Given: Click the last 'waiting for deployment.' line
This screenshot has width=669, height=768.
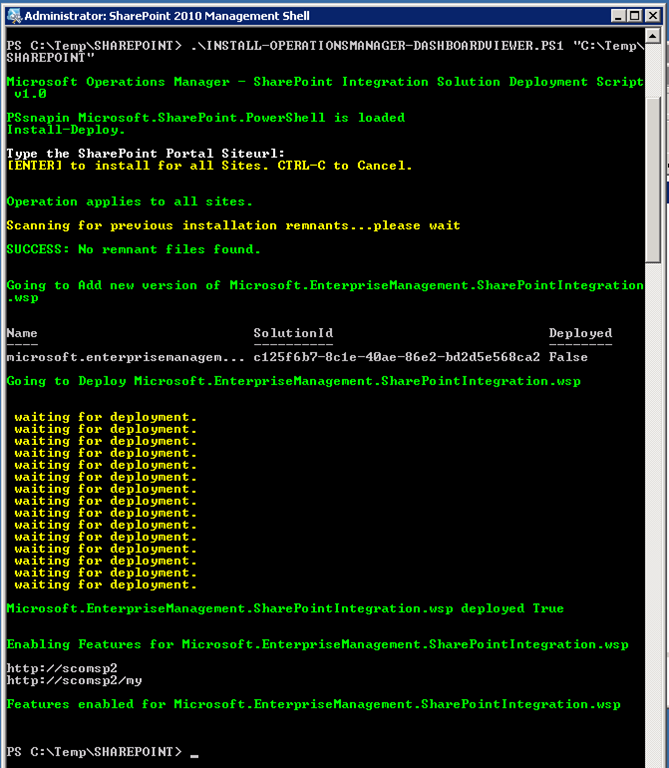Looking at the screenshot, I should pyautogui.click(x=105, y=585).
